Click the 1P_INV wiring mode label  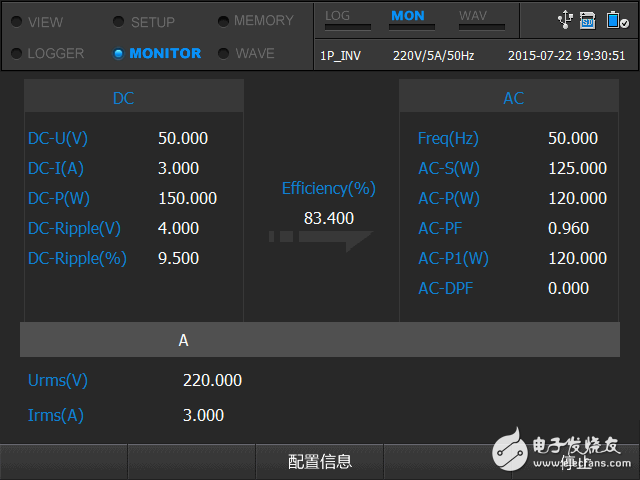(x=342, y=56)
